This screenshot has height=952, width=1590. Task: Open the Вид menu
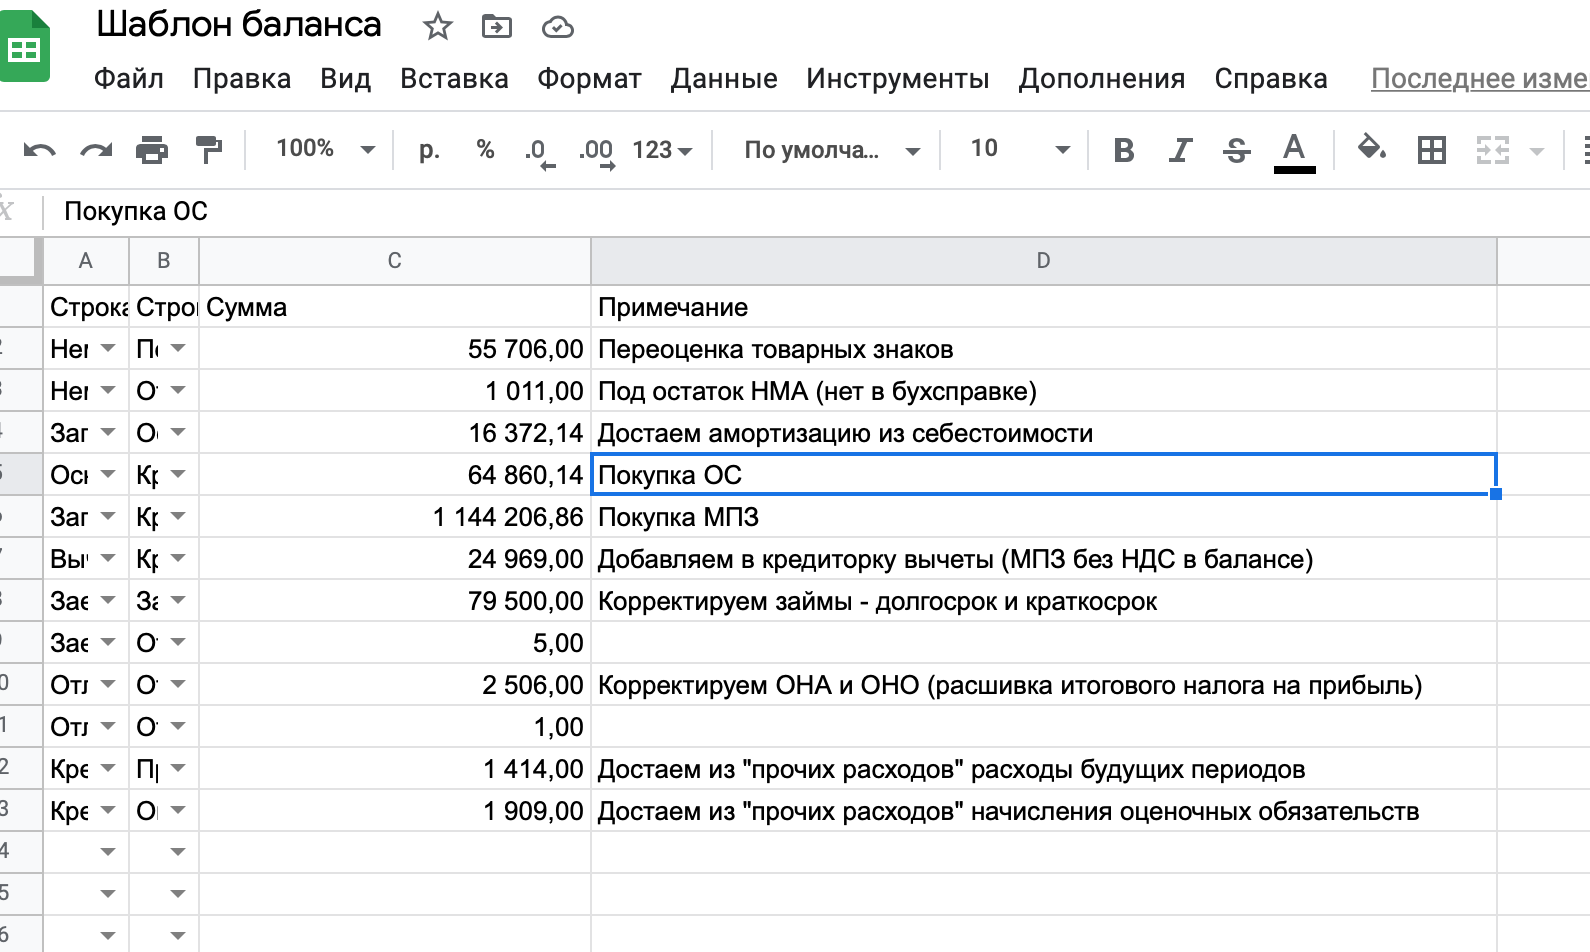coord(346,79)
